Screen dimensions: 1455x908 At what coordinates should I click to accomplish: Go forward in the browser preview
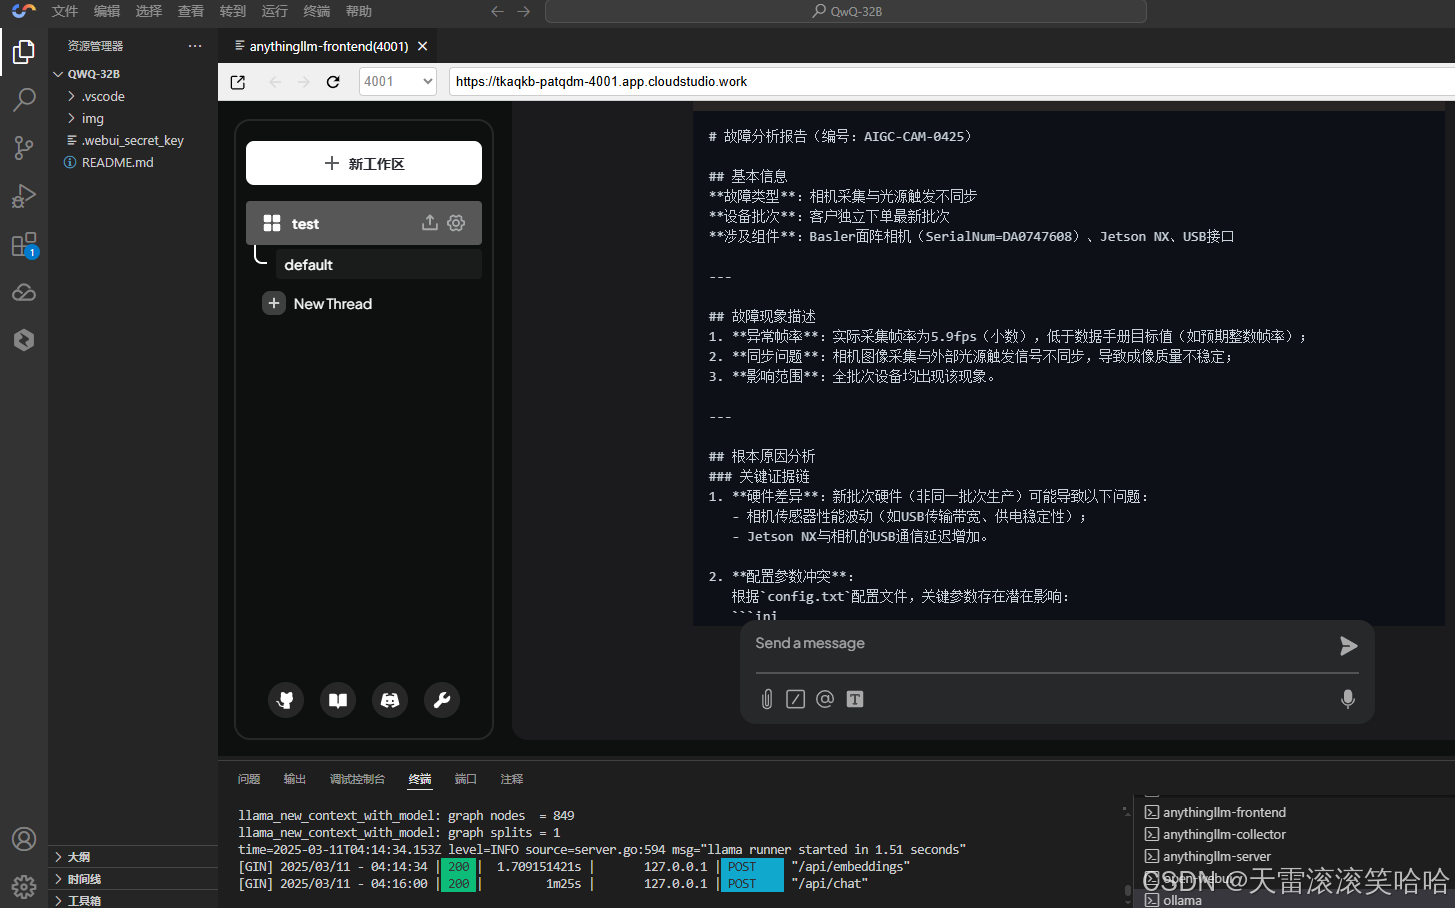[x=304, y=82]
